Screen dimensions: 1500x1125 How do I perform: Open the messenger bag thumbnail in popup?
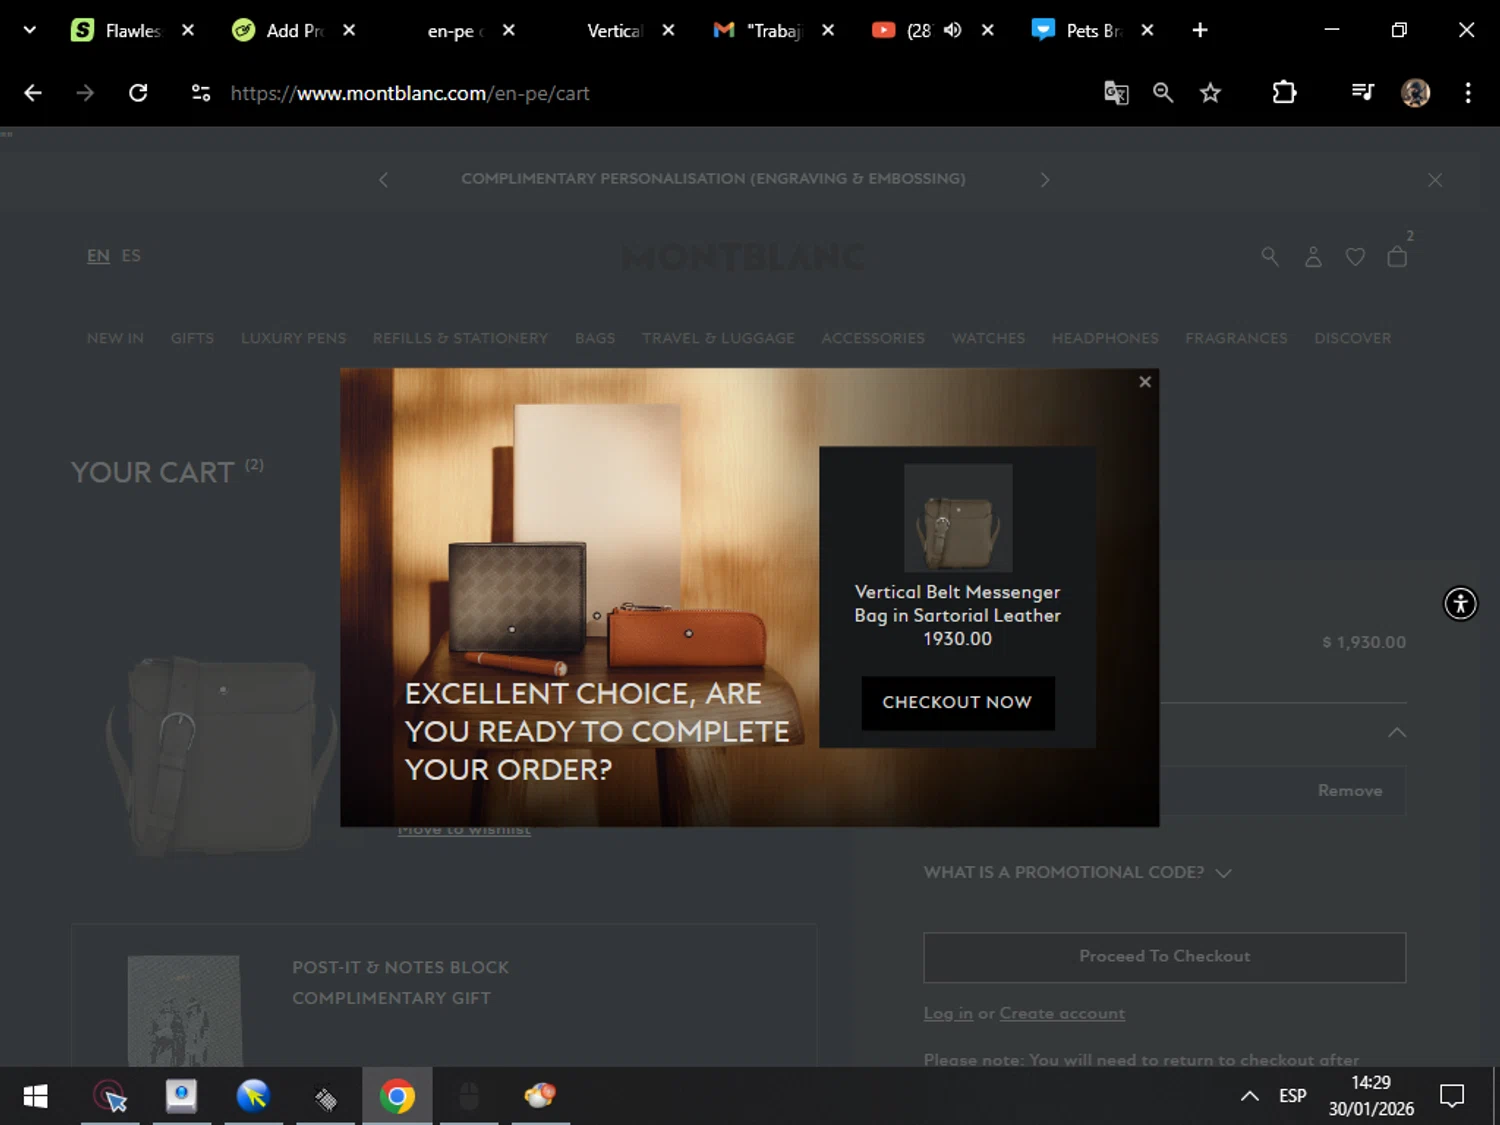click(958, 518)
